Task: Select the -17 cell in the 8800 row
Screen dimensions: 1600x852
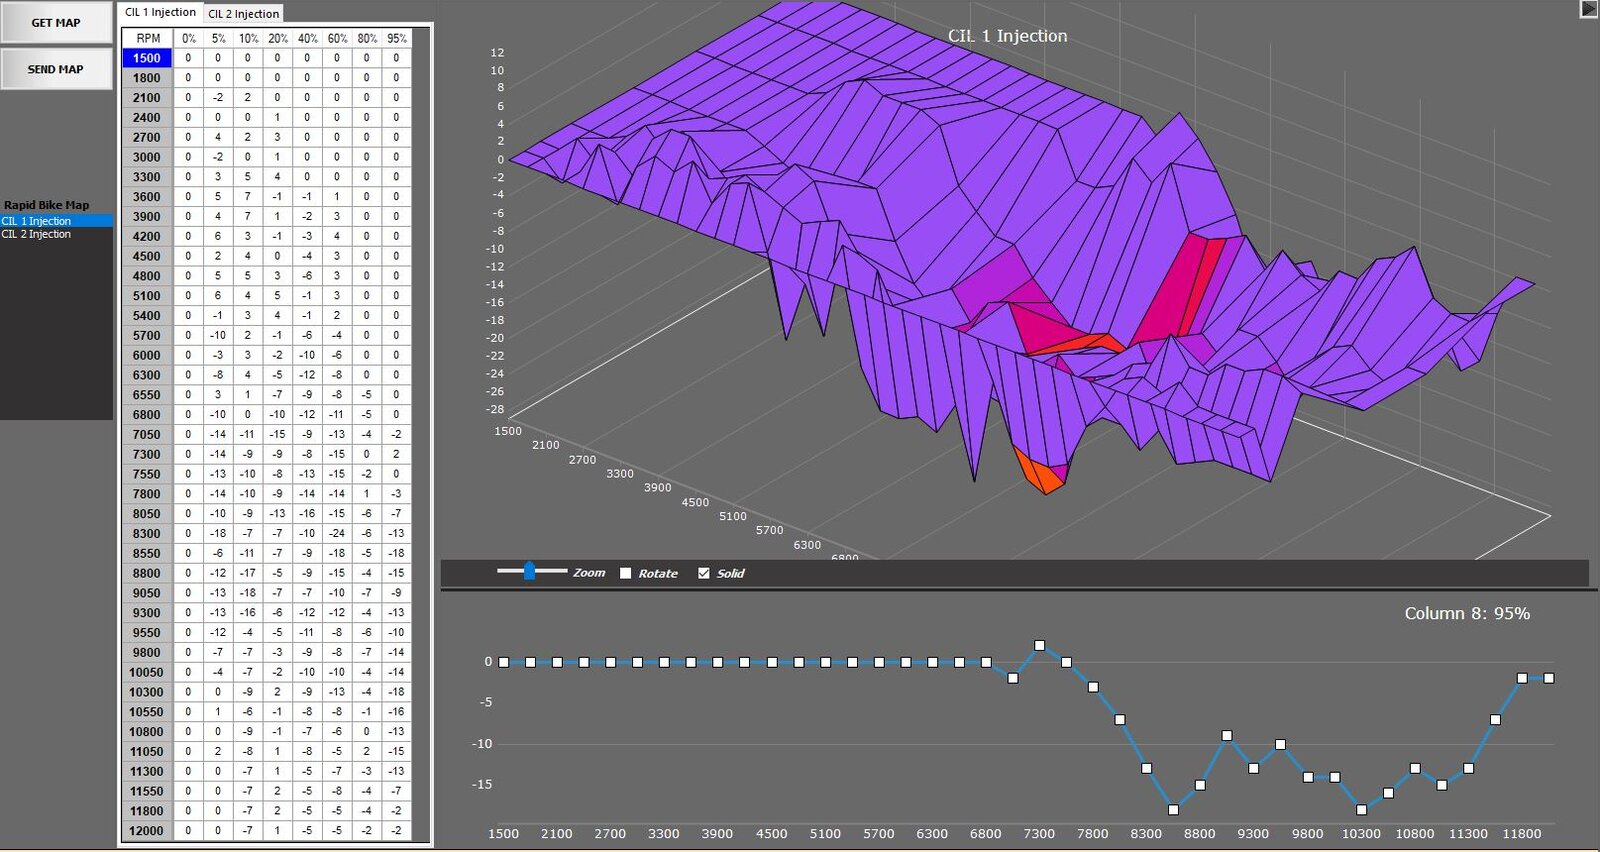Action: point(248,573)
